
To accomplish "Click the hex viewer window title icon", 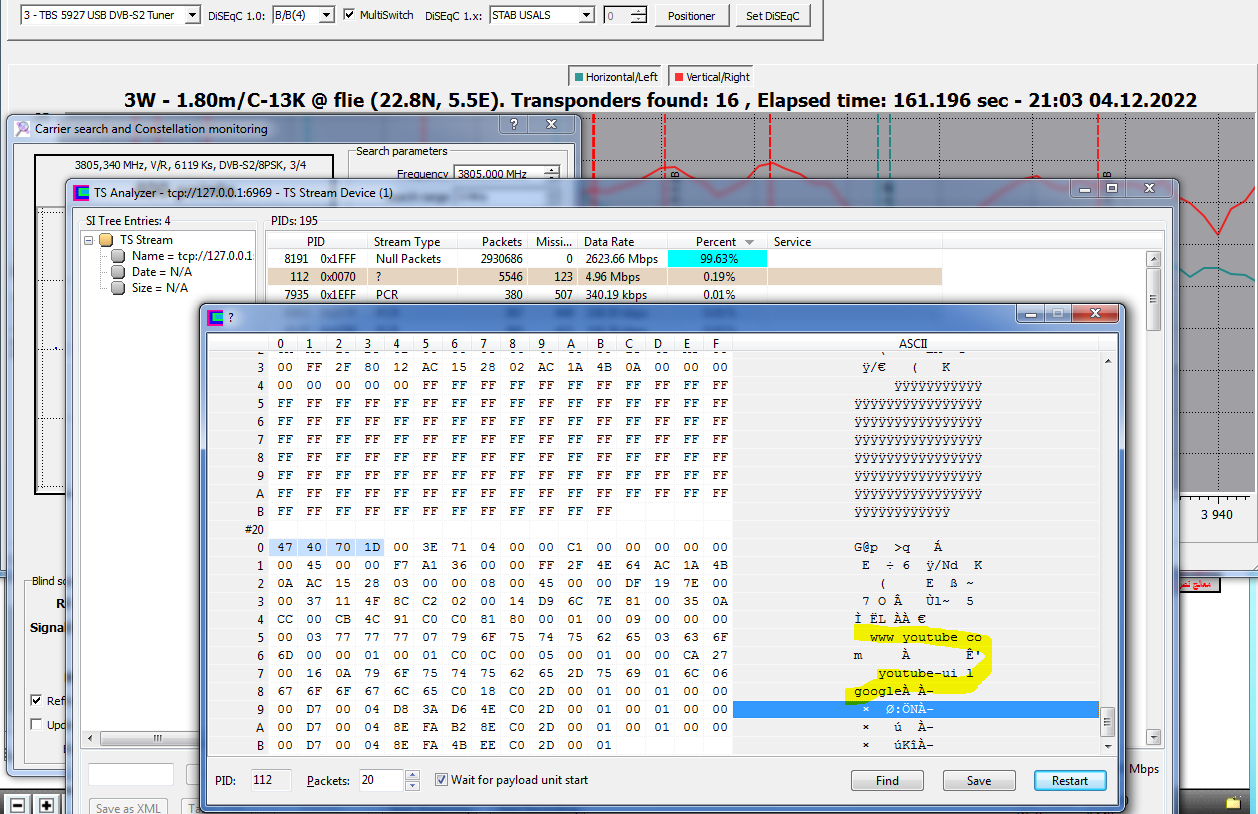I will (x=215, y=317).
